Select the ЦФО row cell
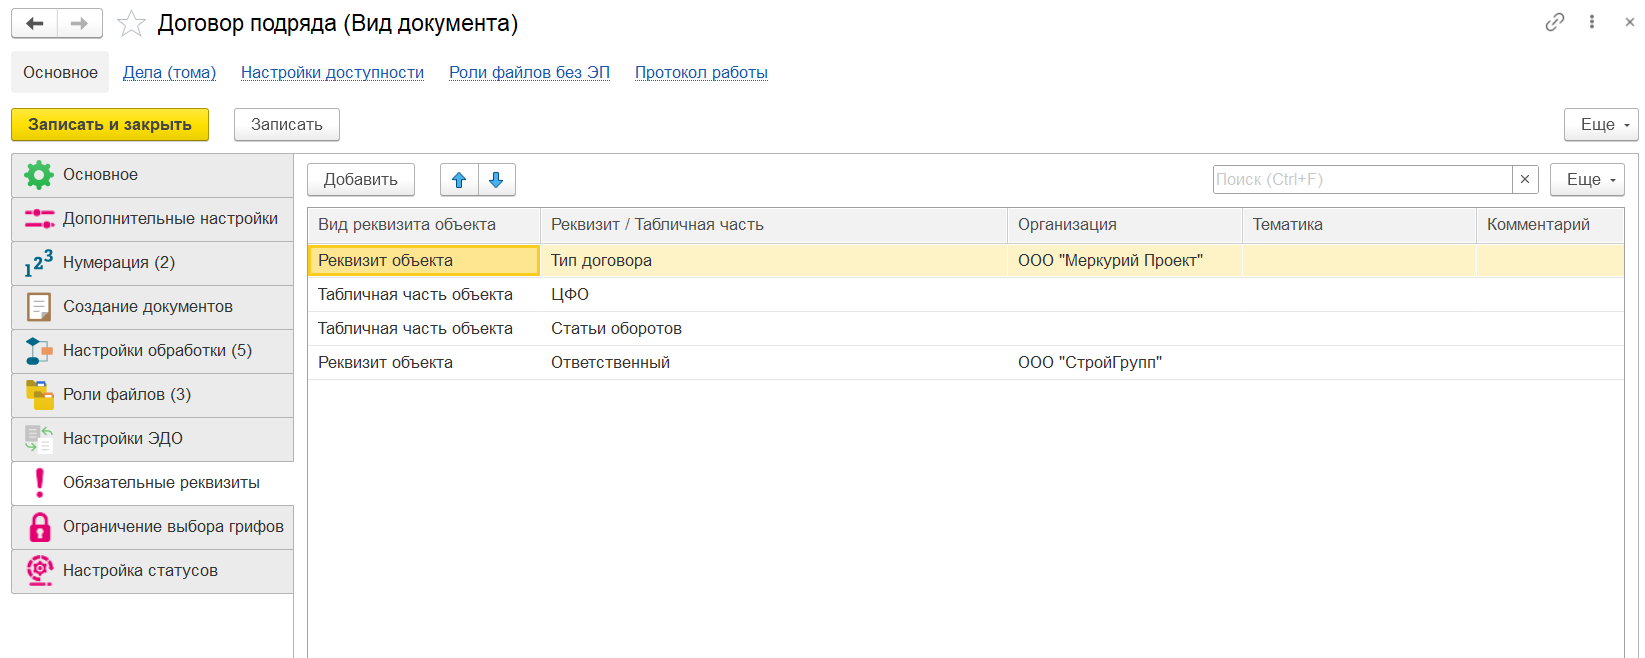 [x=774, y=295]
